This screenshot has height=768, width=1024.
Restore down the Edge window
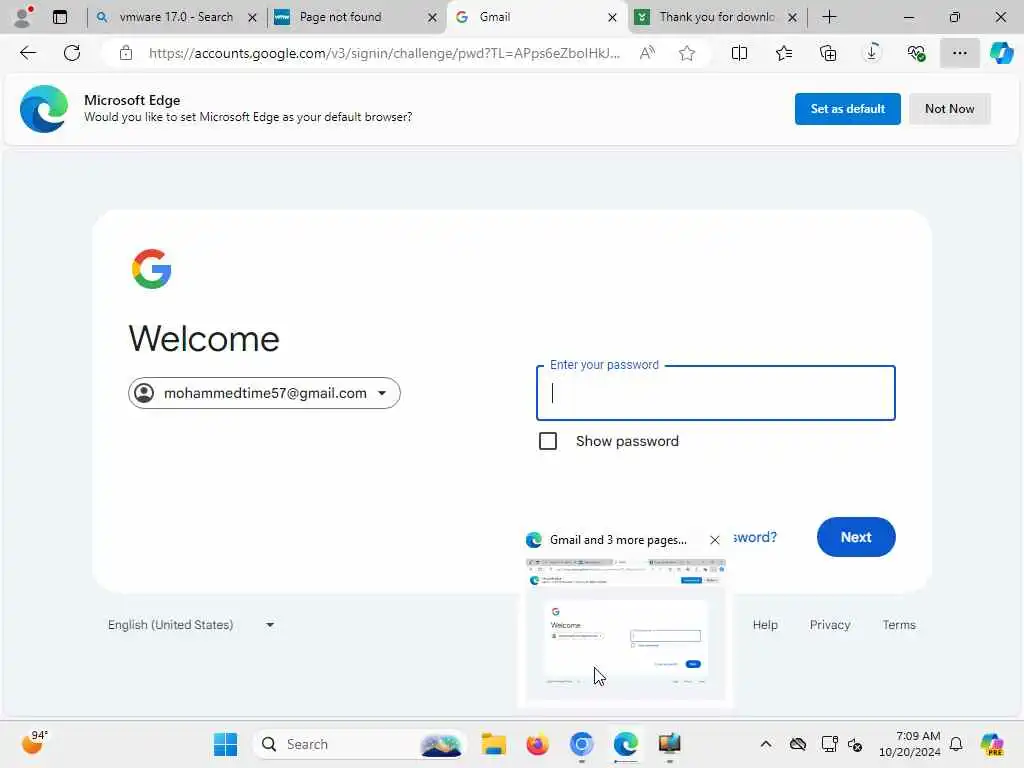[955, 17]
